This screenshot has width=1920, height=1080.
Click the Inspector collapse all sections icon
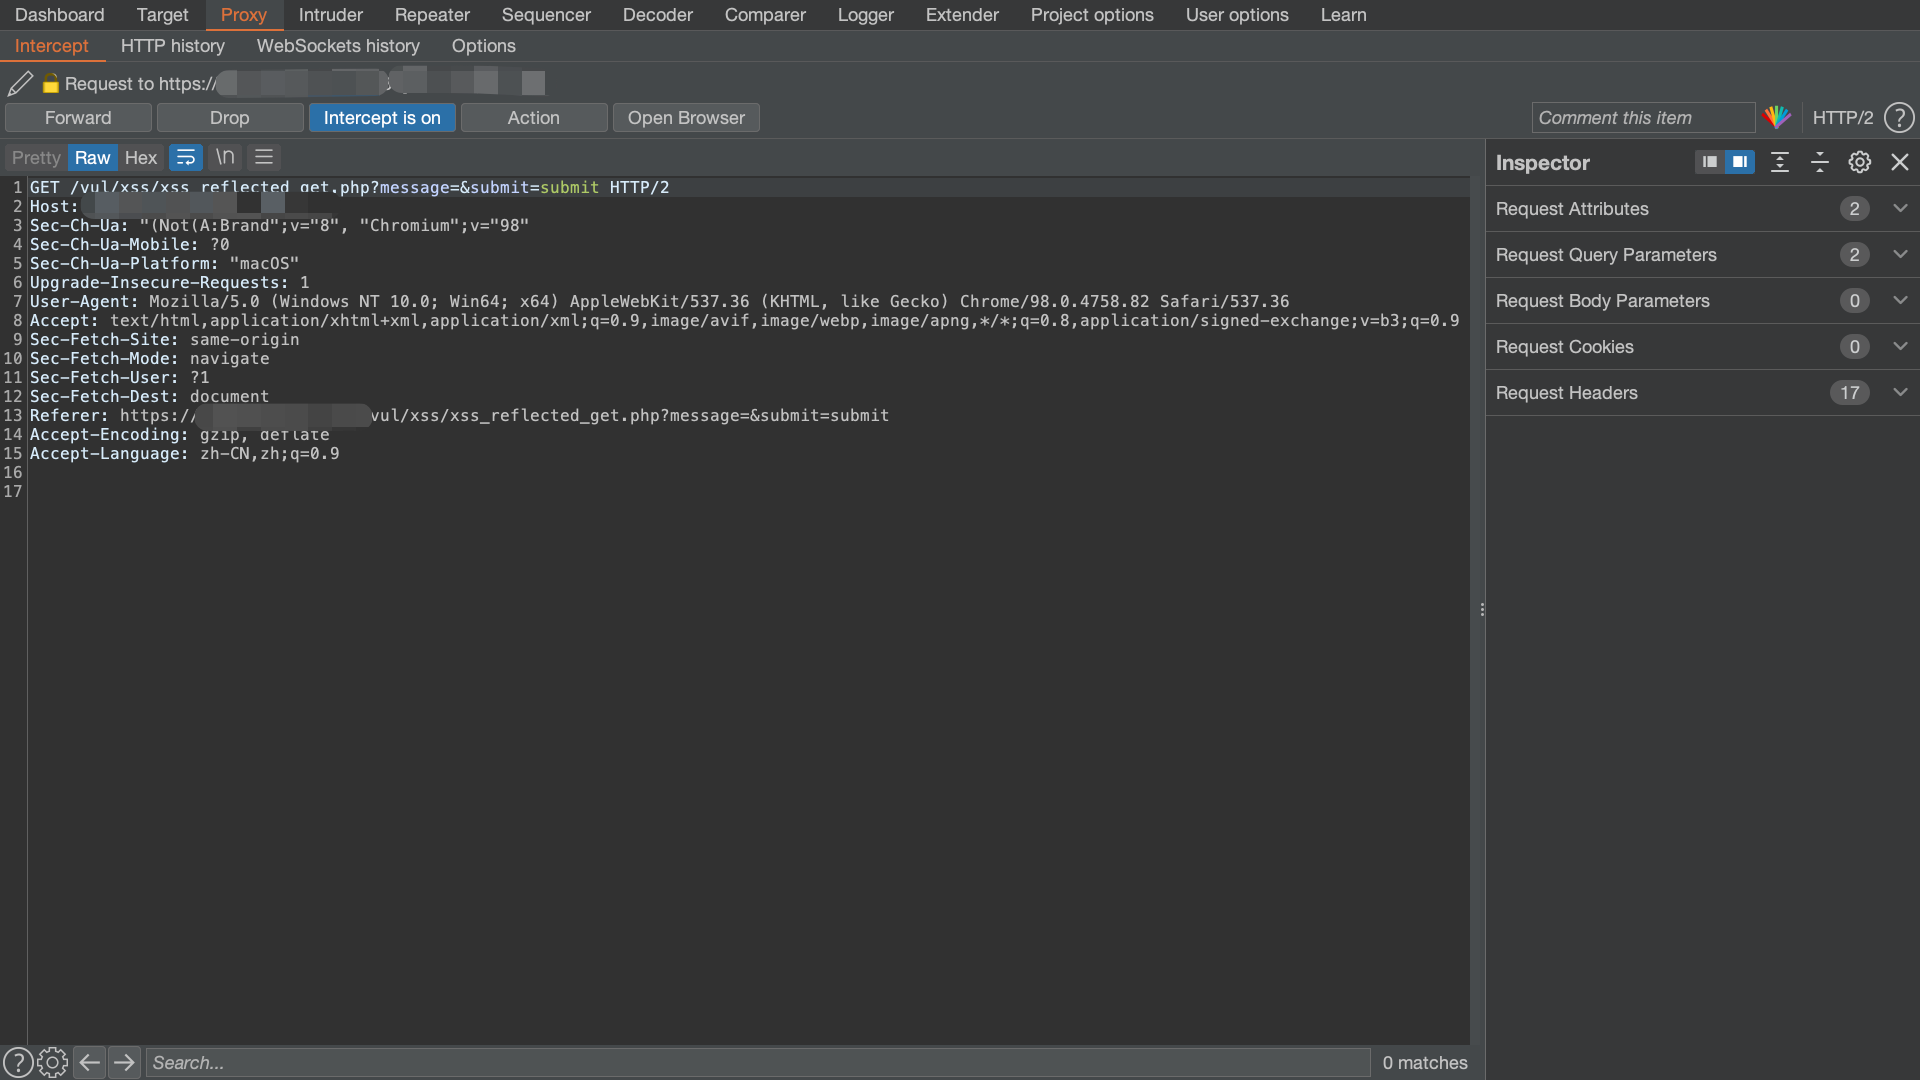tap(1820, 162)
